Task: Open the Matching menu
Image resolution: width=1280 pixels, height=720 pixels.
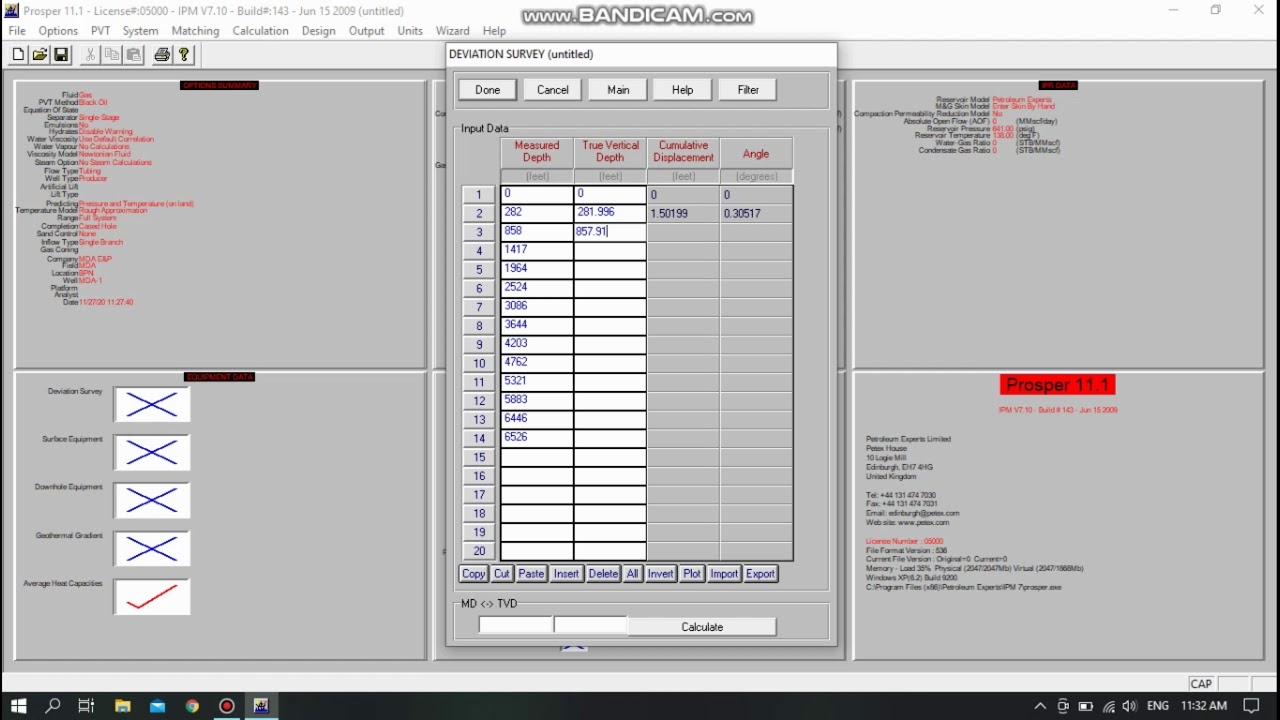Action: pyautogui.click(x=195, y=31)
